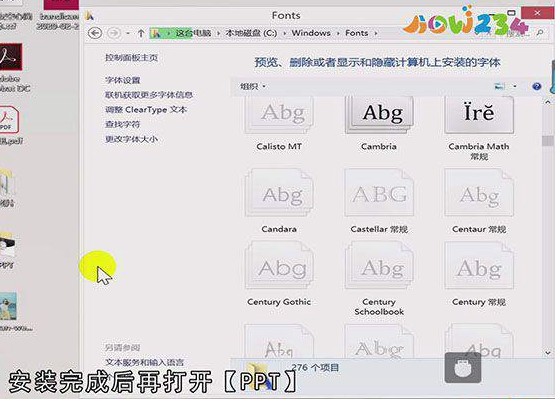Click 这台电脑 in the address path

coord(193,33)
